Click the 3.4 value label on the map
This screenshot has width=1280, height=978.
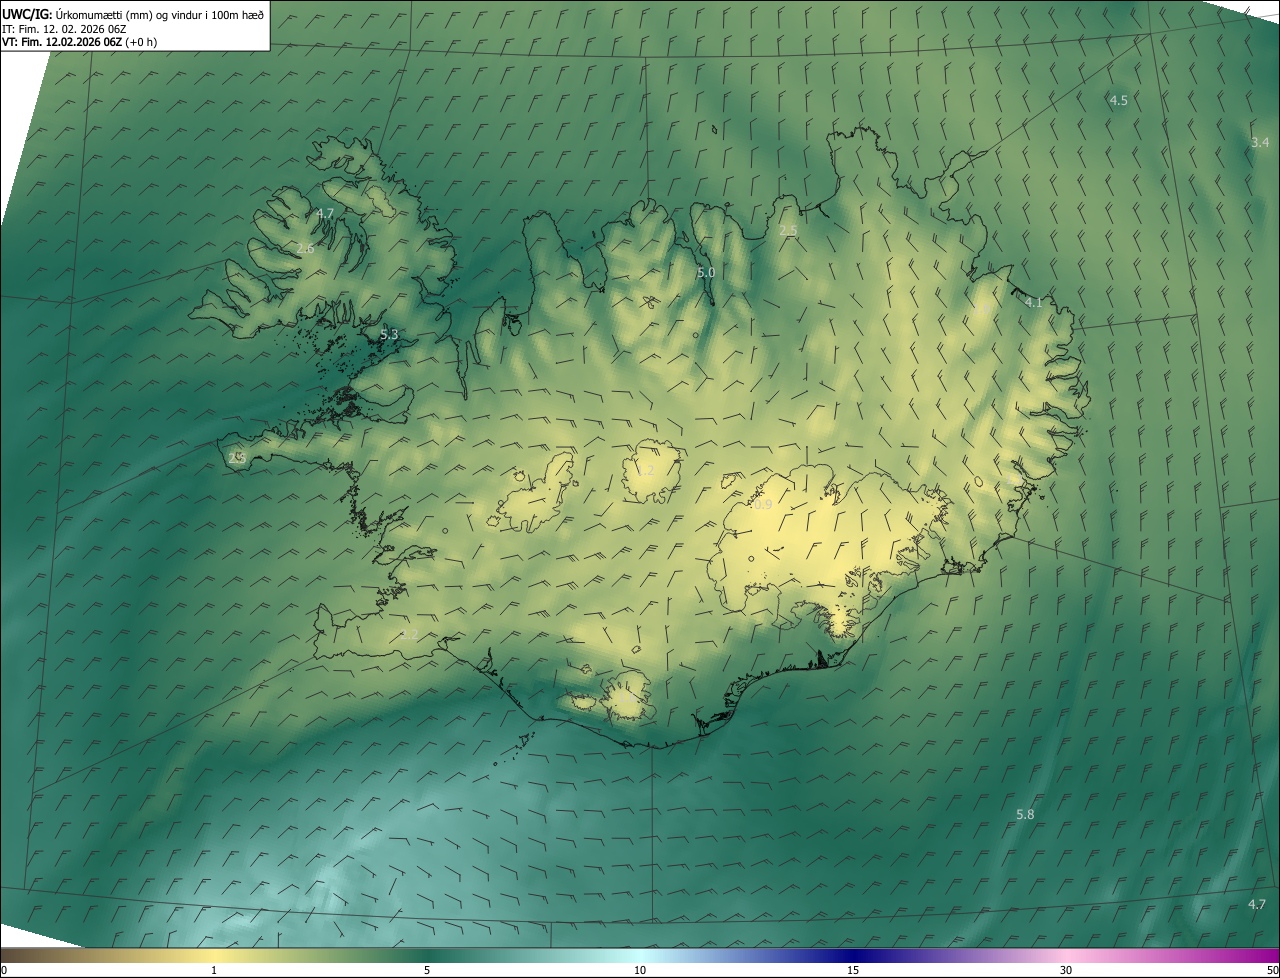coord(1260,142)
